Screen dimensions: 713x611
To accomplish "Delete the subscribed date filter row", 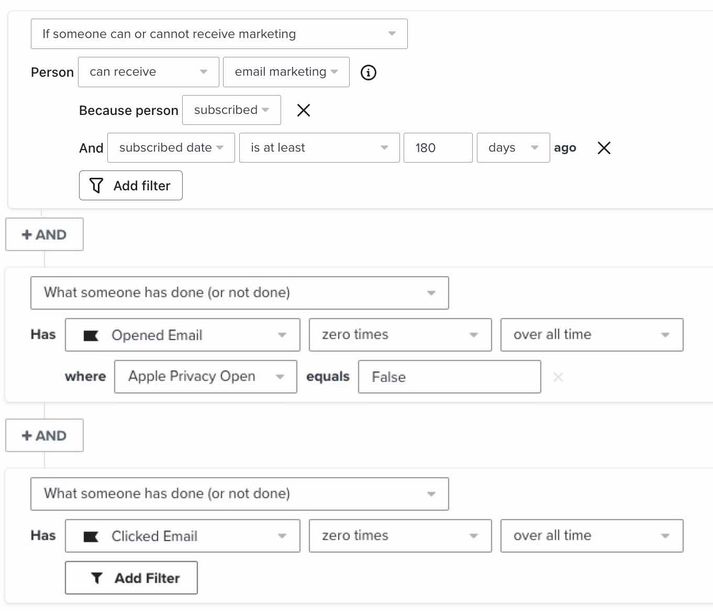I will 604,148.
